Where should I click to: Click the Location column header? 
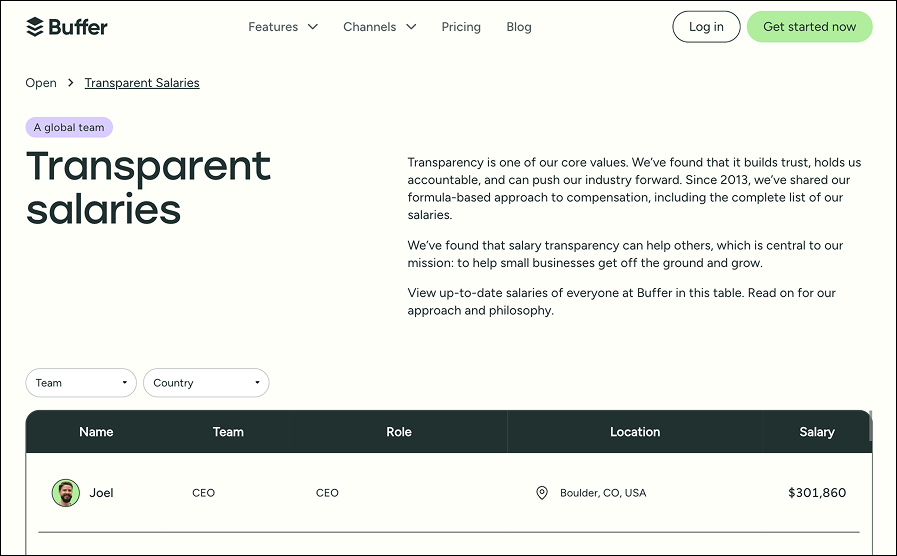point(635,432)
